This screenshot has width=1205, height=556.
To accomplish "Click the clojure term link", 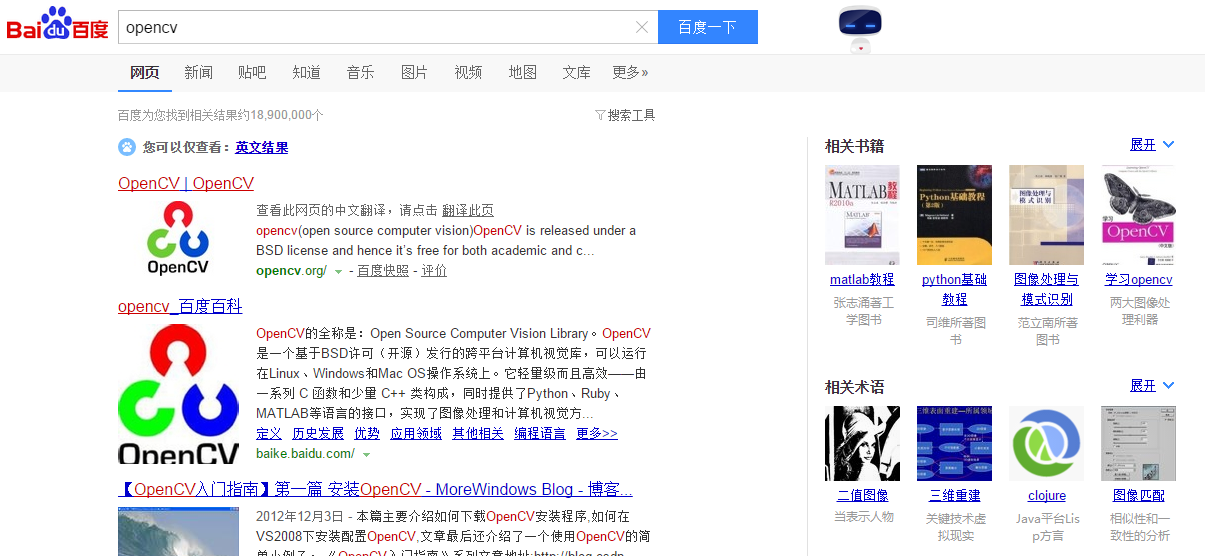I will point(1046,496).
